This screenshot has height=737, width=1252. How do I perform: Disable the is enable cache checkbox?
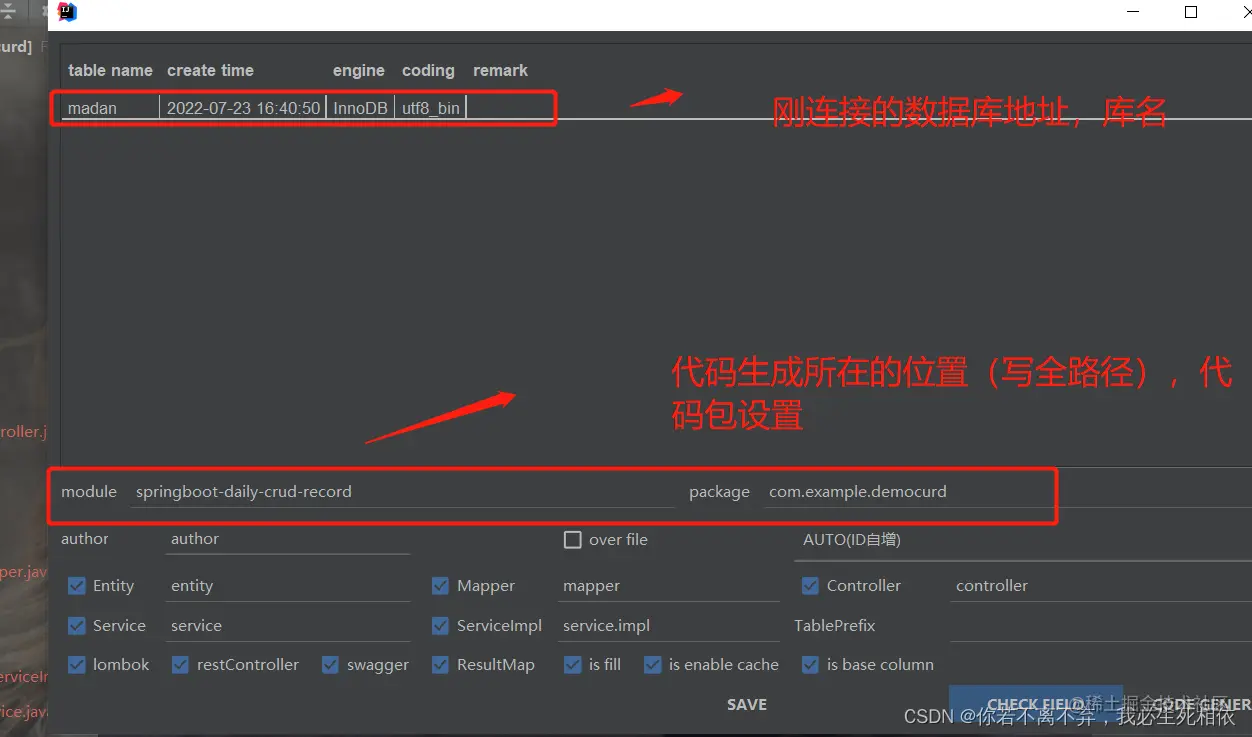[x=652, y=664]
